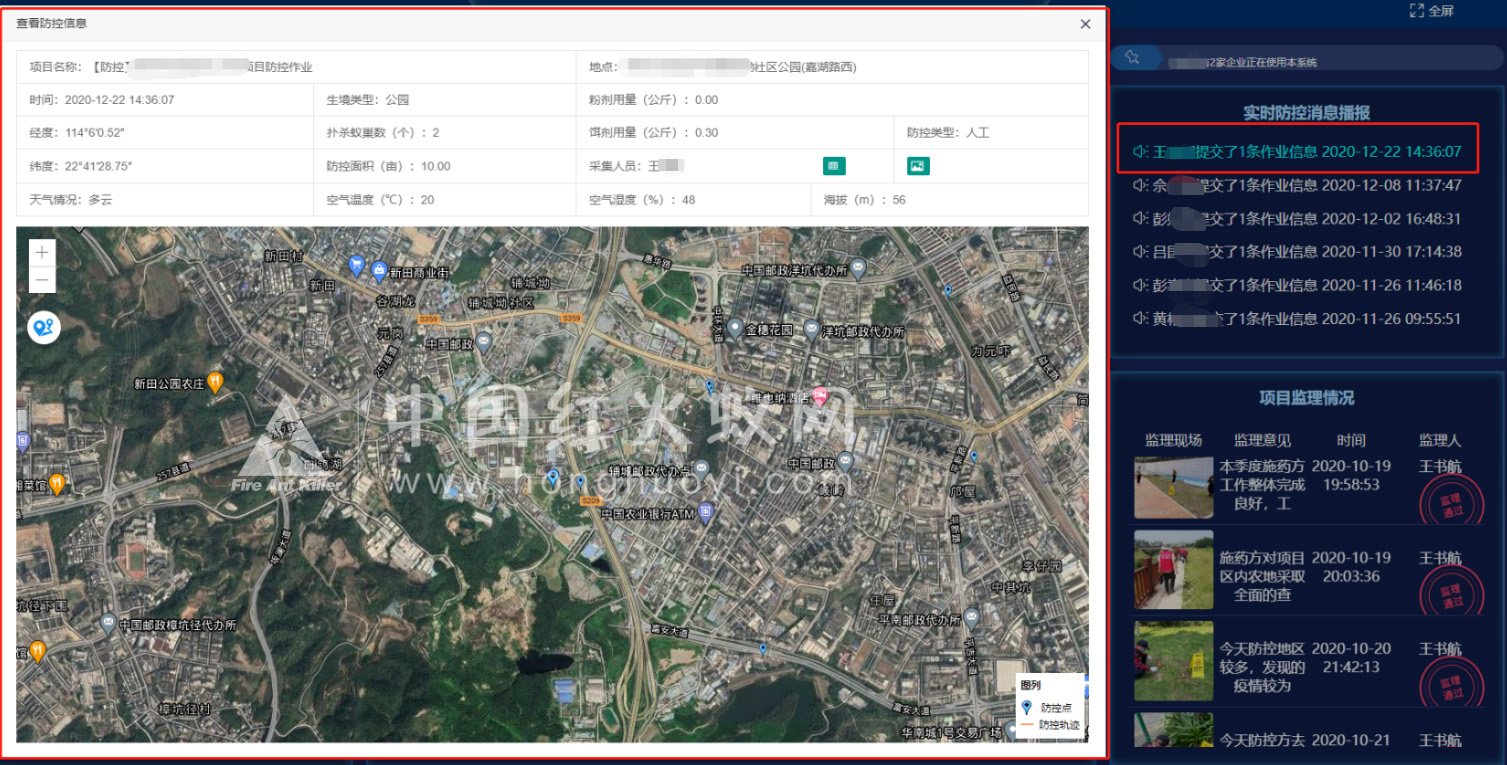View the second supervision photo dated 20:03:36
The image size is (1507, 765).
(1173, 569)
